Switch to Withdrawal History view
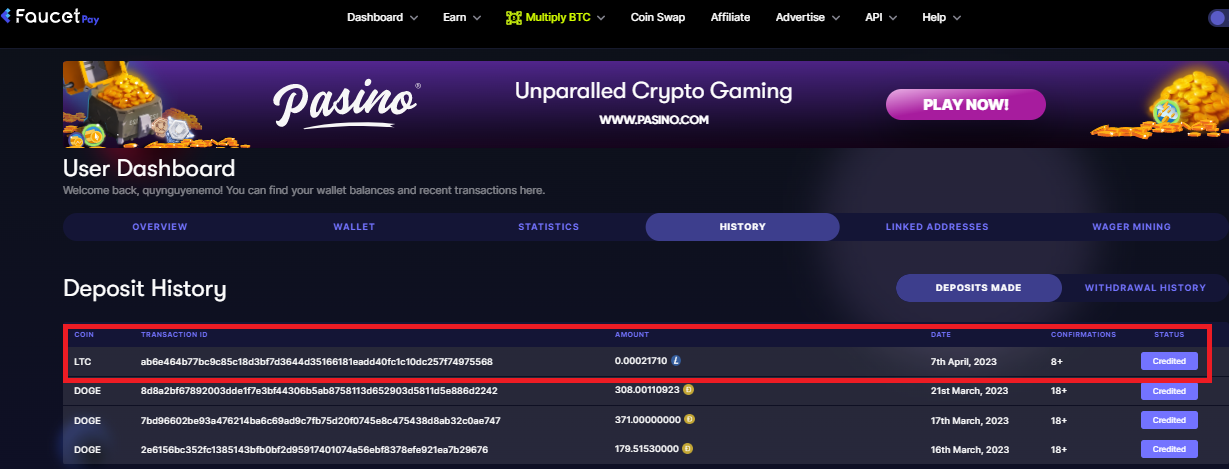1229x469 pixels. click(x=1145, y=288)
